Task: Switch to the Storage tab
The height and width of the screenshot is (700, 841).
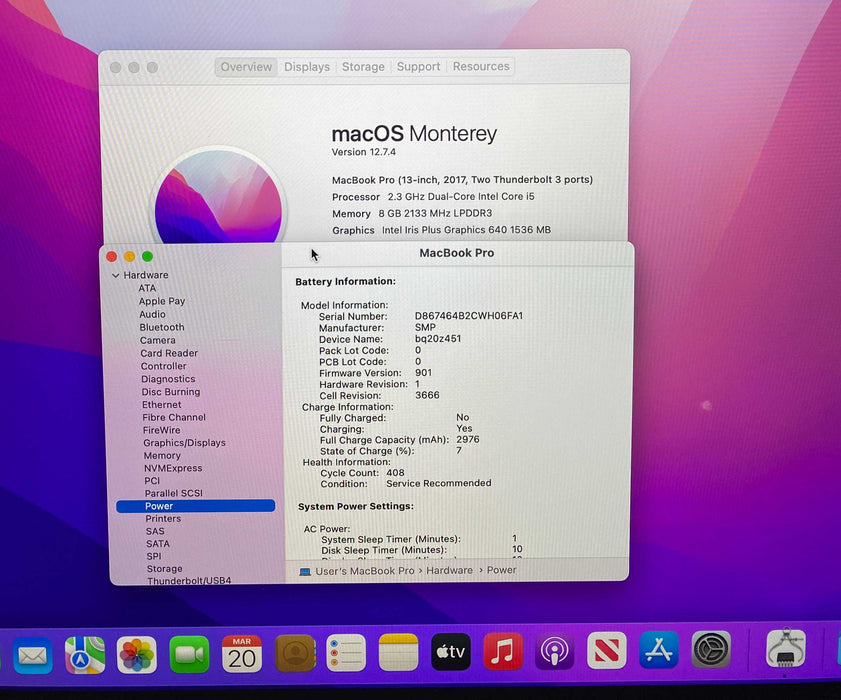Action: point(363,67)
